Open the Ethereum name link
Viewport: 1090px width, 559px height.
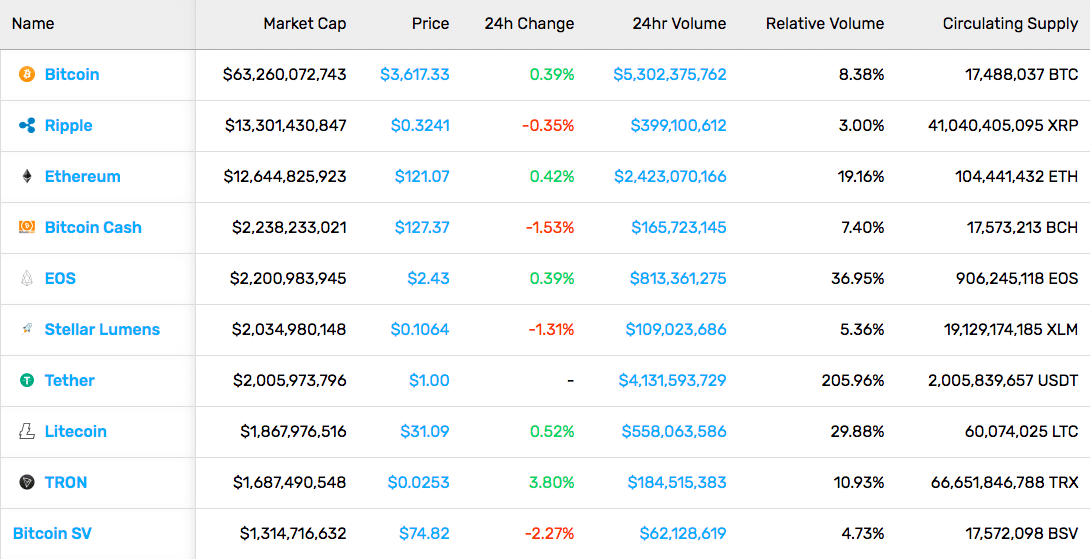point(83,177)
